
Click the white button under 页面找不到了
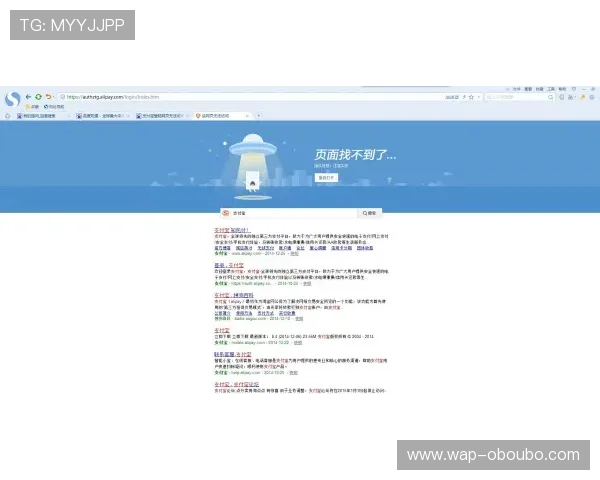coord(326,178)
